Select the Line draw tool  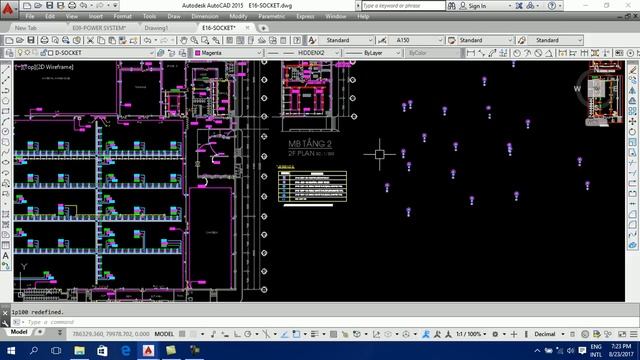click(6, 70)
